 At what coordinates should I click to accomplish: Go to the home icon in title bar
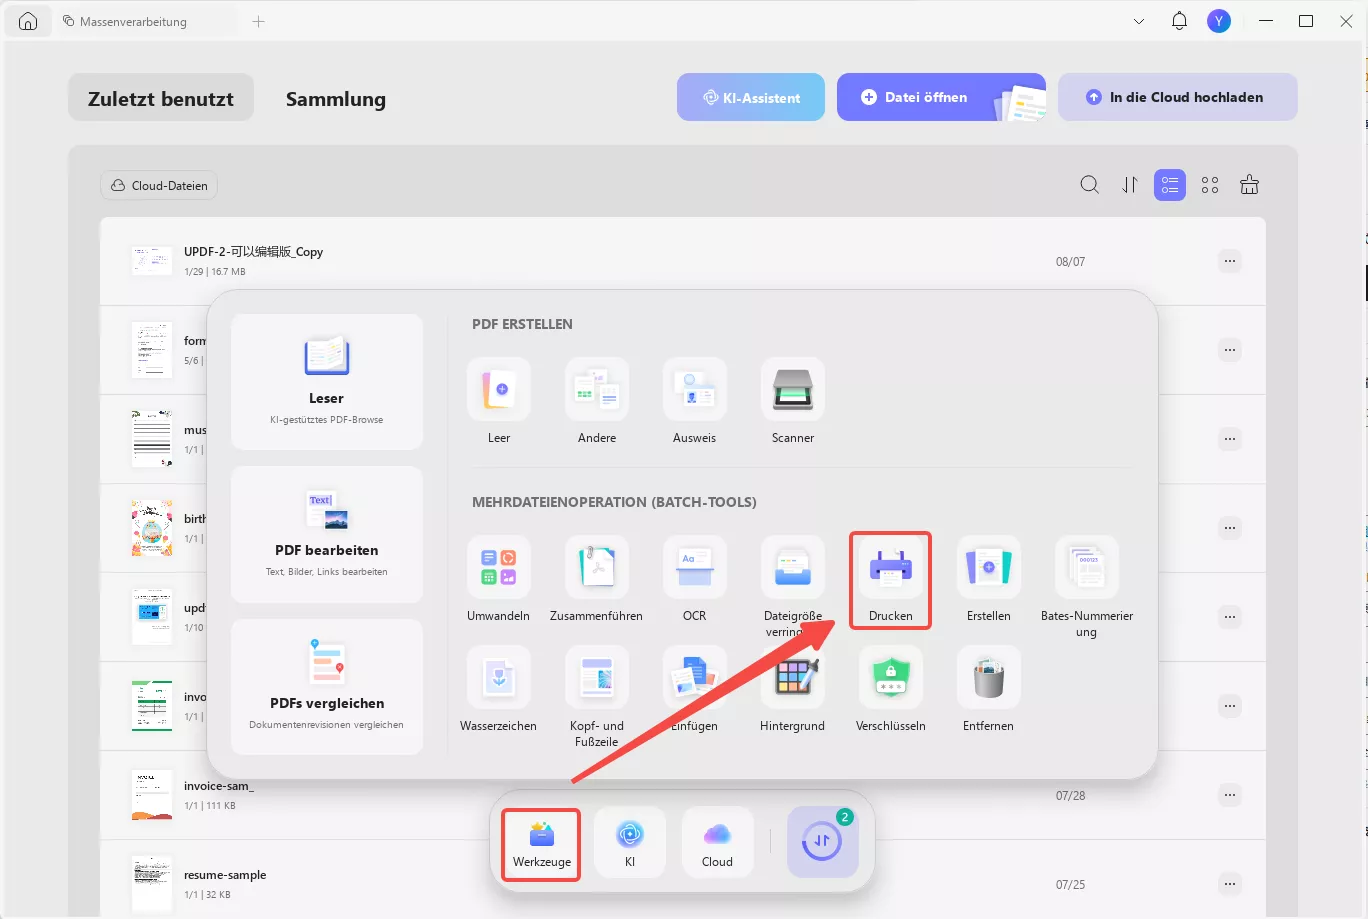[x=28, y=21]
